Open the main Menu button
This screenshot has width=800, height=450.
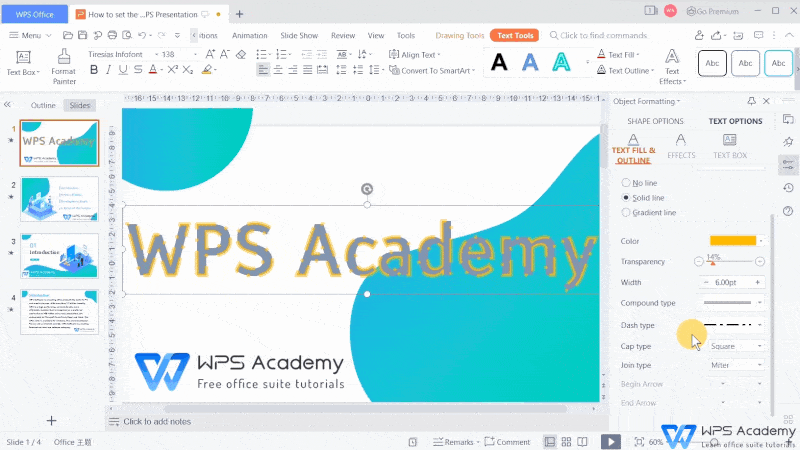click(x=30, y=35)
